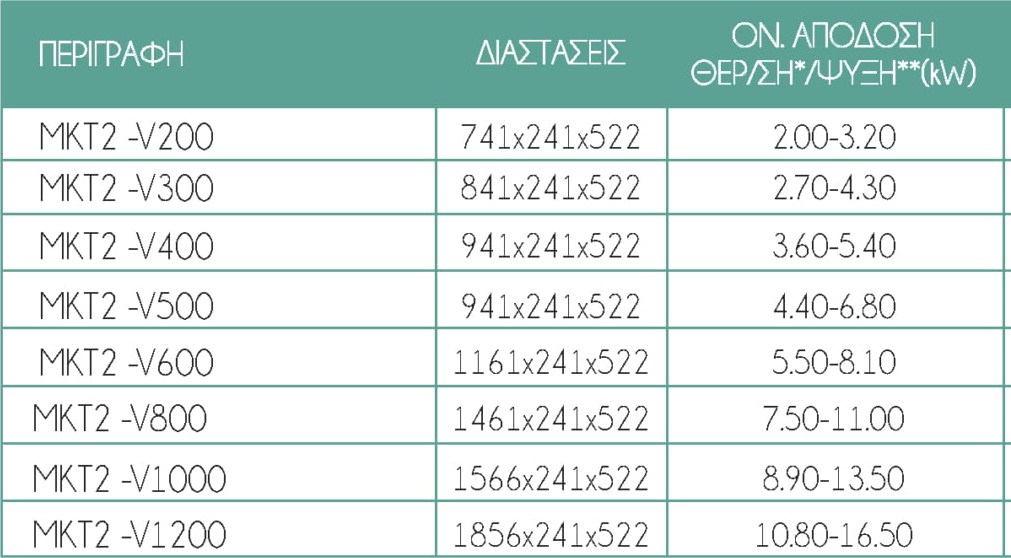
Task: Click the ΠΕΡΙΓΡΑΦΗ column header
Action: (112, 54)
